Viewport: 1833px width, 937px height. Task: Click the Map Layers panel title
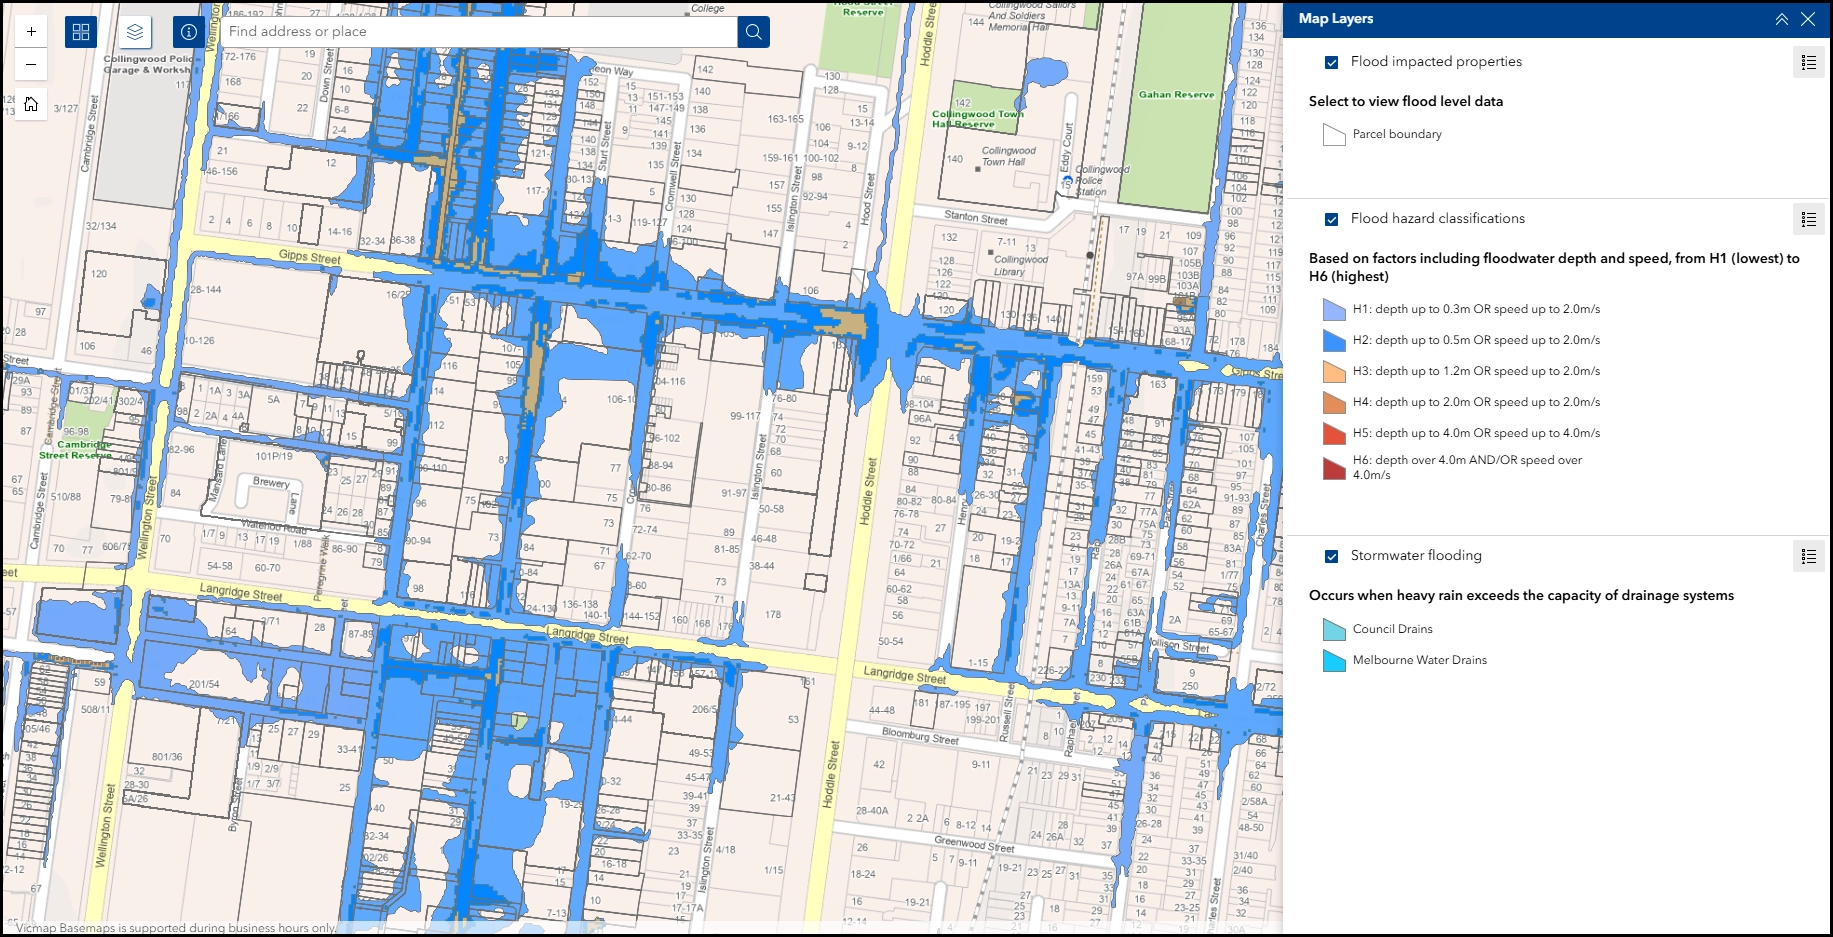coord(1336,18)
